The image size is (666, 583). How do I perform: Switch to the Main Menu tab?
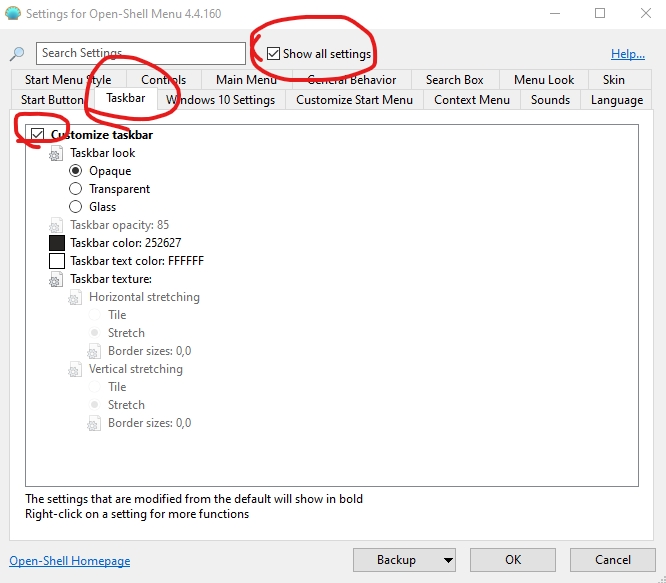246,80
